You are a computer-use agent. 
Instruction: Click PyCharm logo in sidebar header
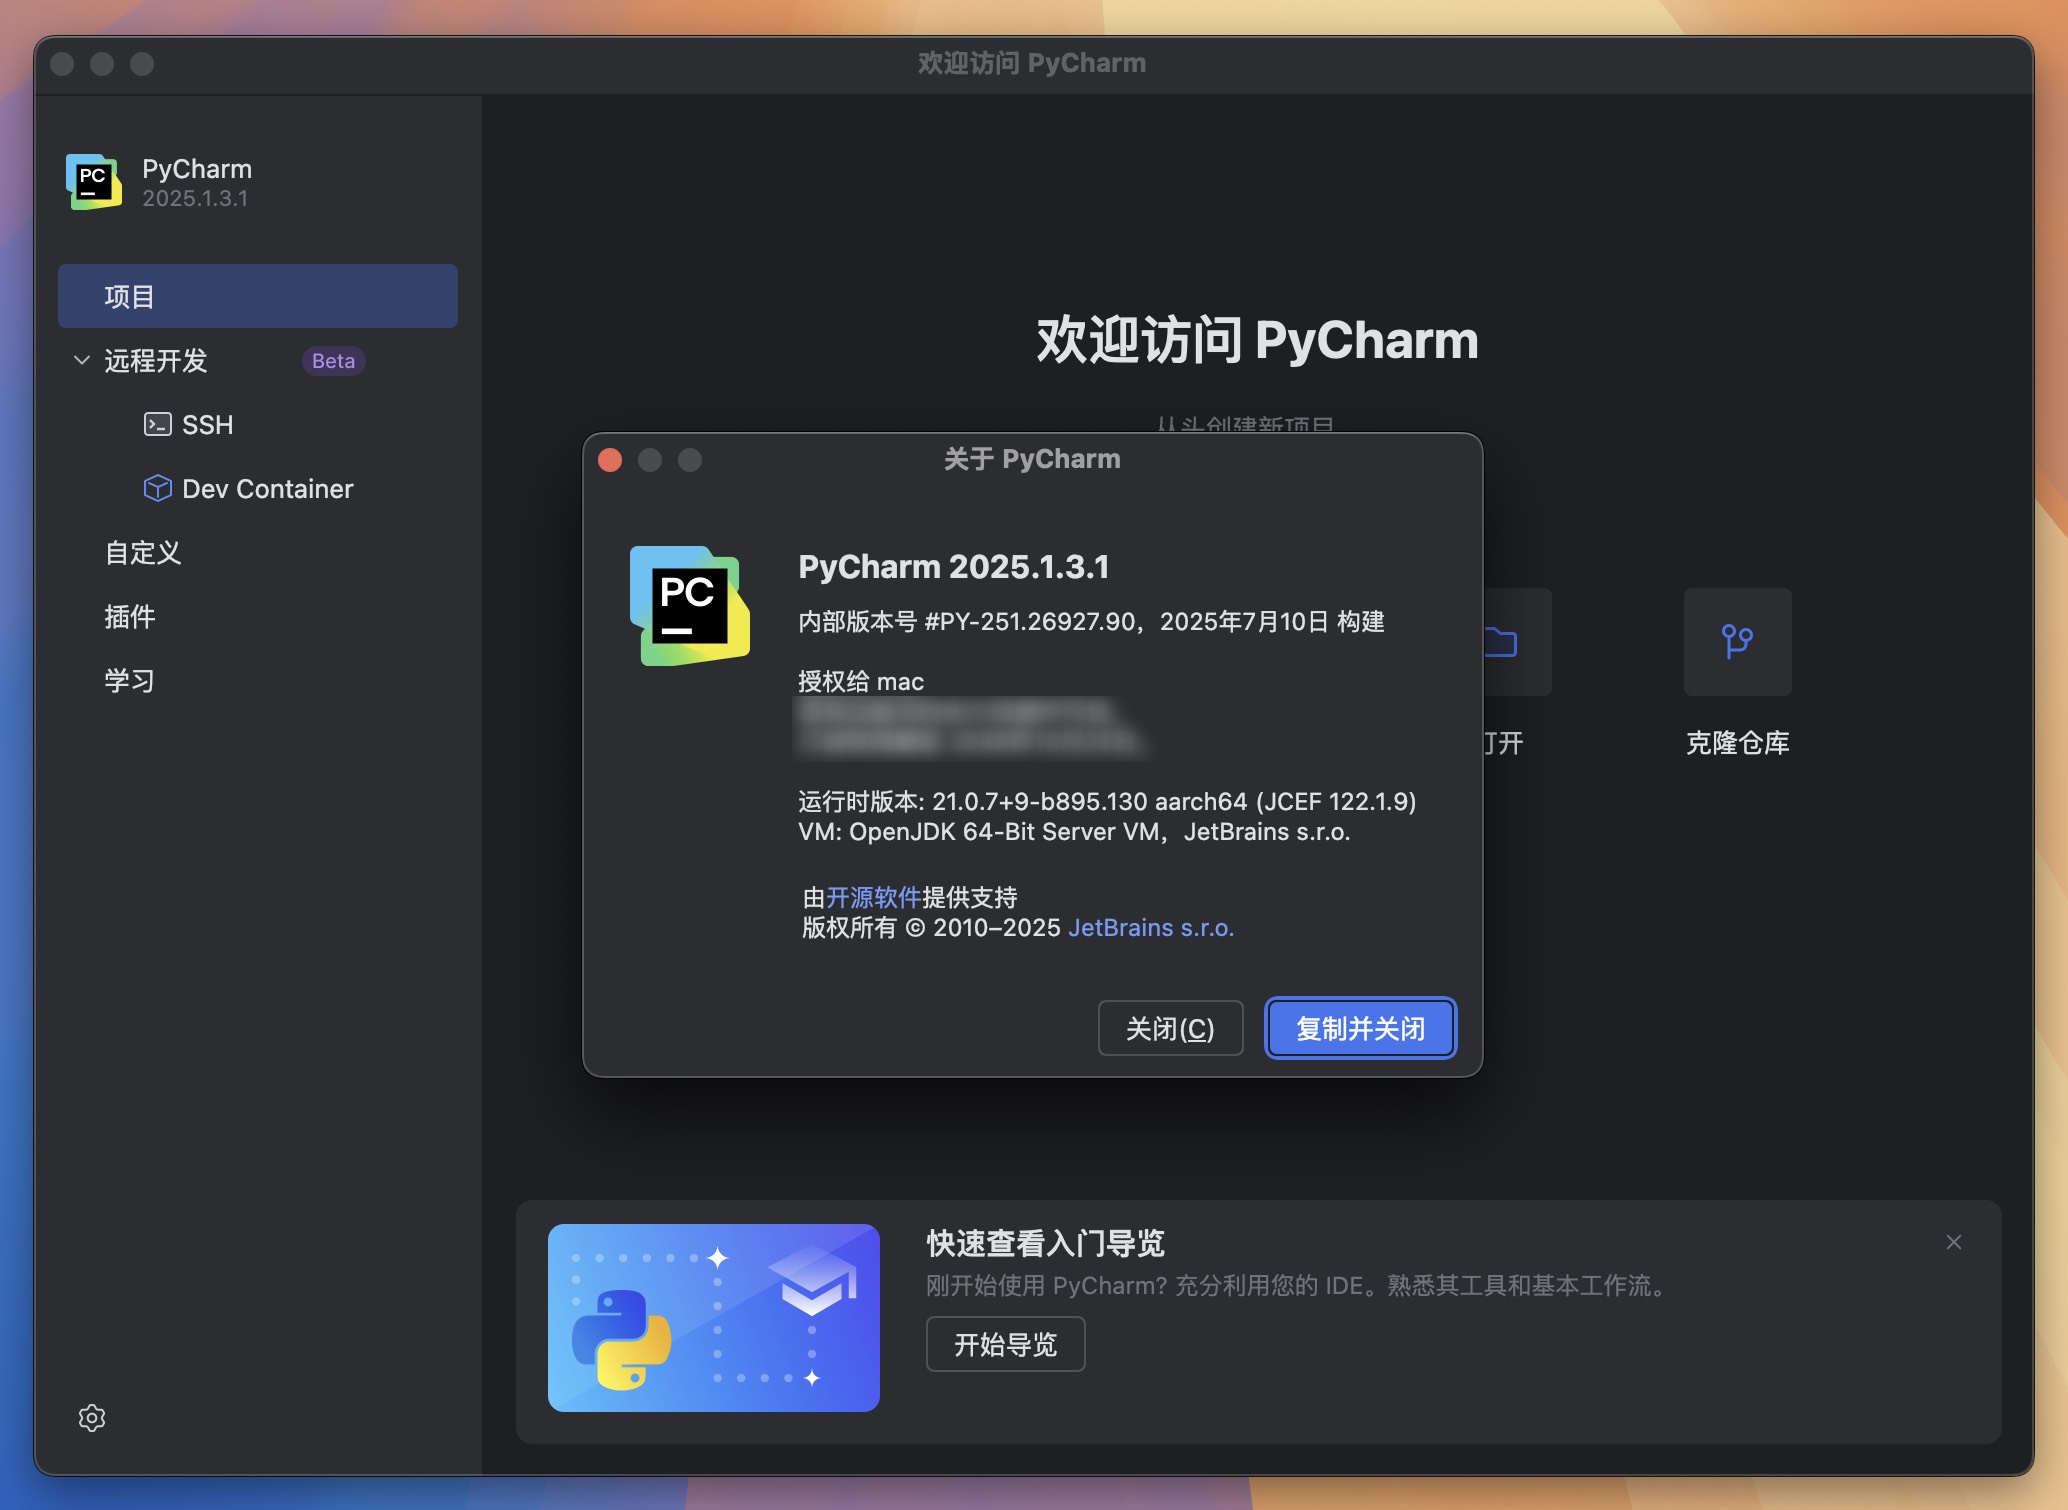click(x=94, y=181)
